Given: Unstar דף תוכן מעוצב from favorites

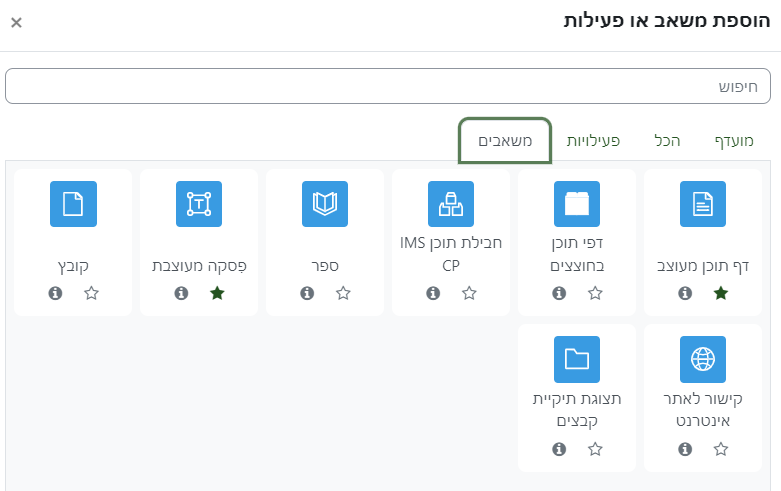Looking at the screenshot, I should point(721,293).
